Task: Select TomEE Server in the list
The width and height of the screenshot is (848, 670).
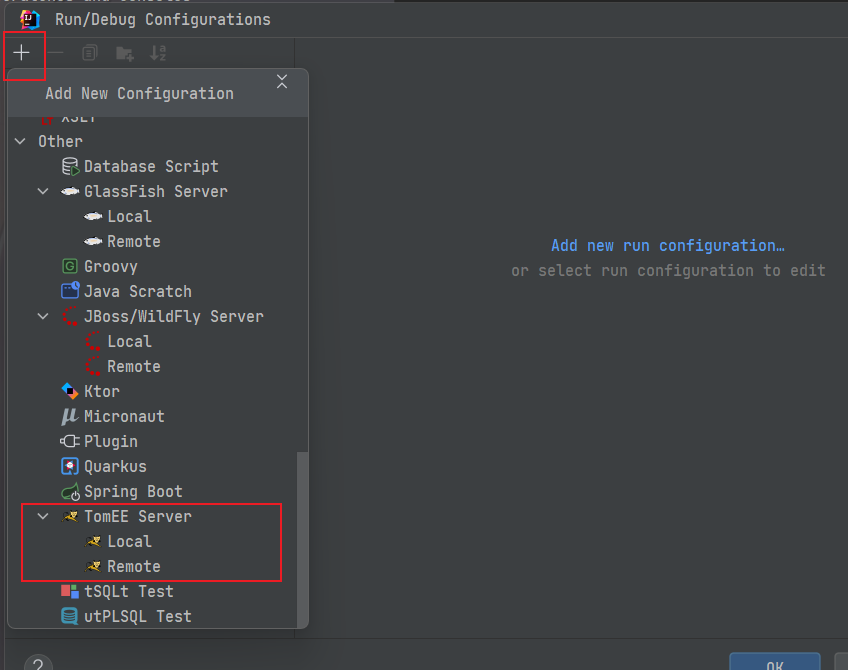Action: click(x=138, y=516)
